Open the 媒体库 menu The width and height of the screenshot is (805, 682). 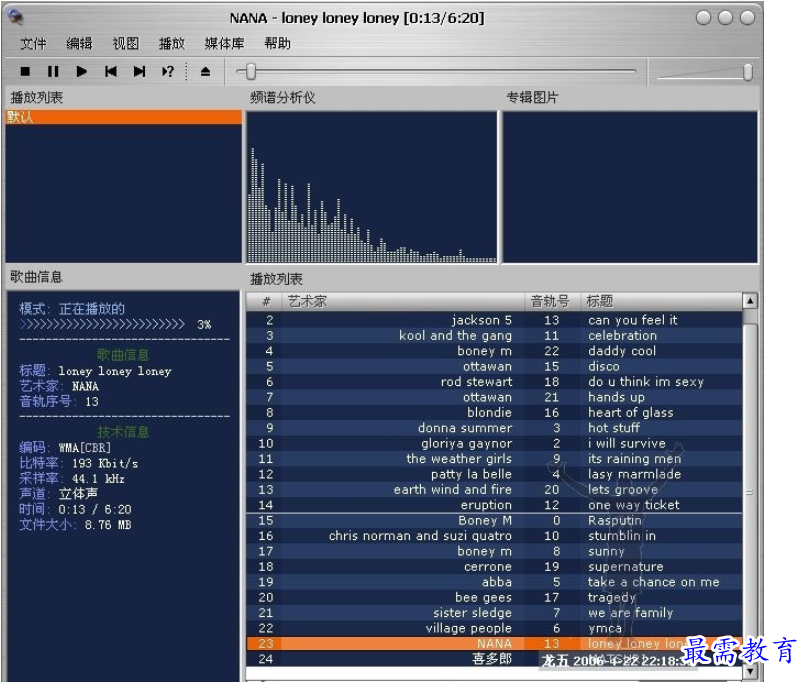[224, 44]
